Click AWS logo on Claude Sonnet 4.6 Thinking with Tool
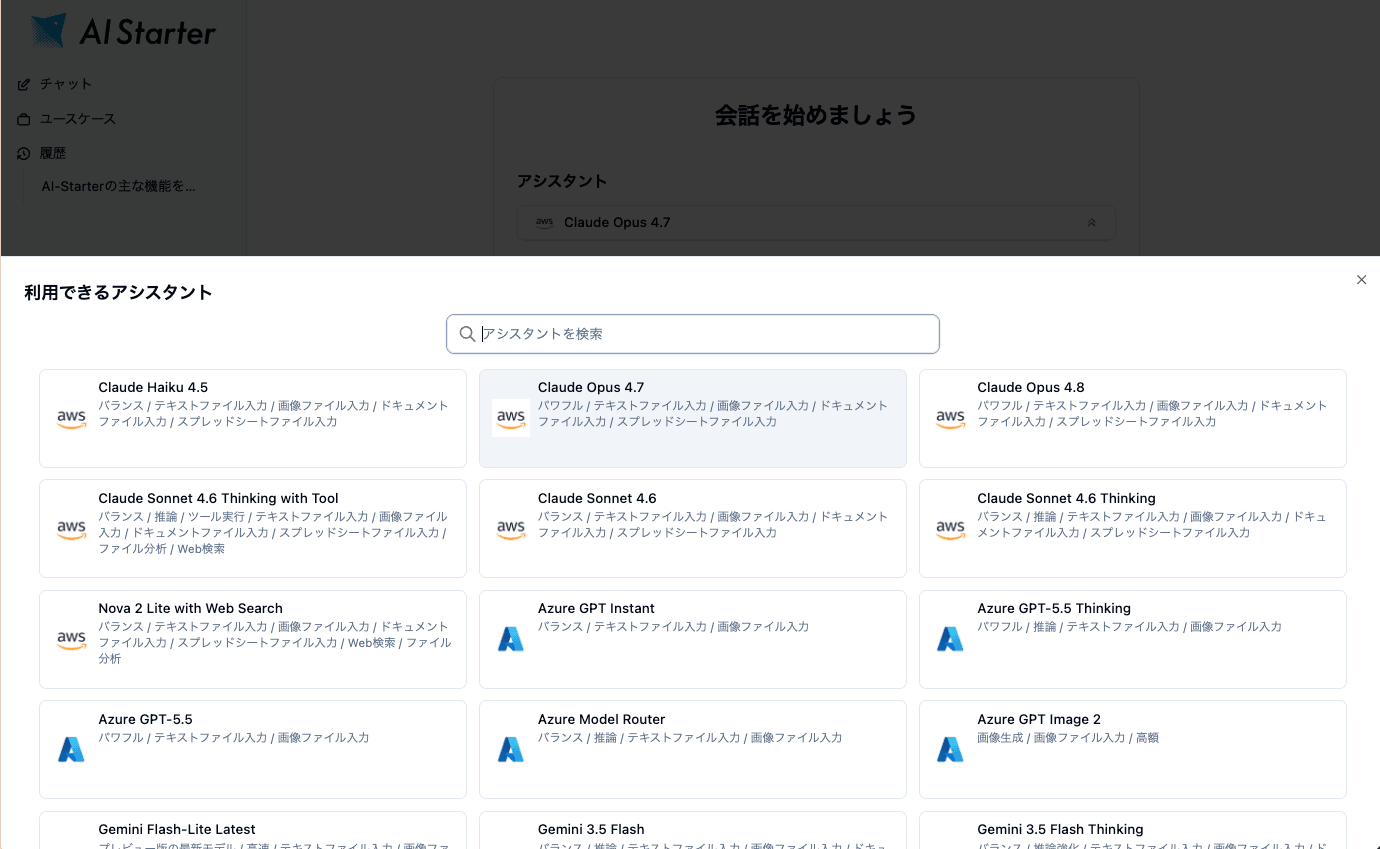The image size is (1380, 849). pos(71,529)
